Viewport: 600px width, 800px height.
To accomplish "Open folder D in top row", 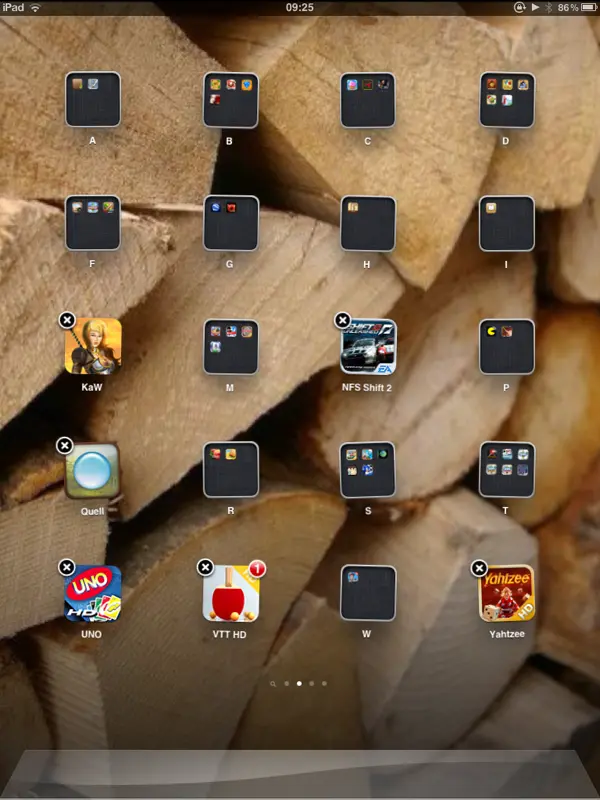I will [506, 100].
